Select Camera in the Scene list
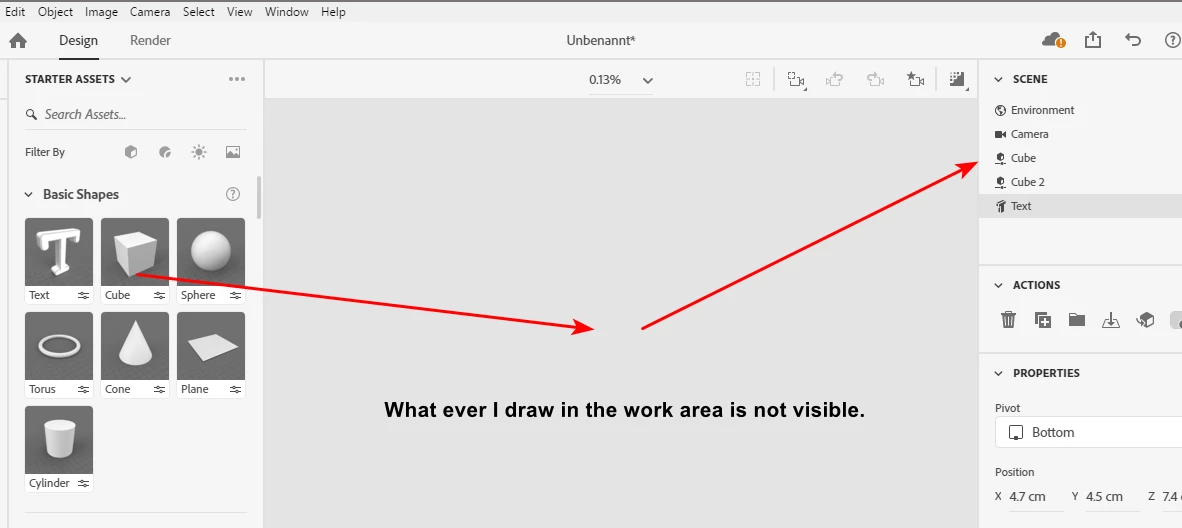This screenshot has height=528, width=1182. point(1080,134)
